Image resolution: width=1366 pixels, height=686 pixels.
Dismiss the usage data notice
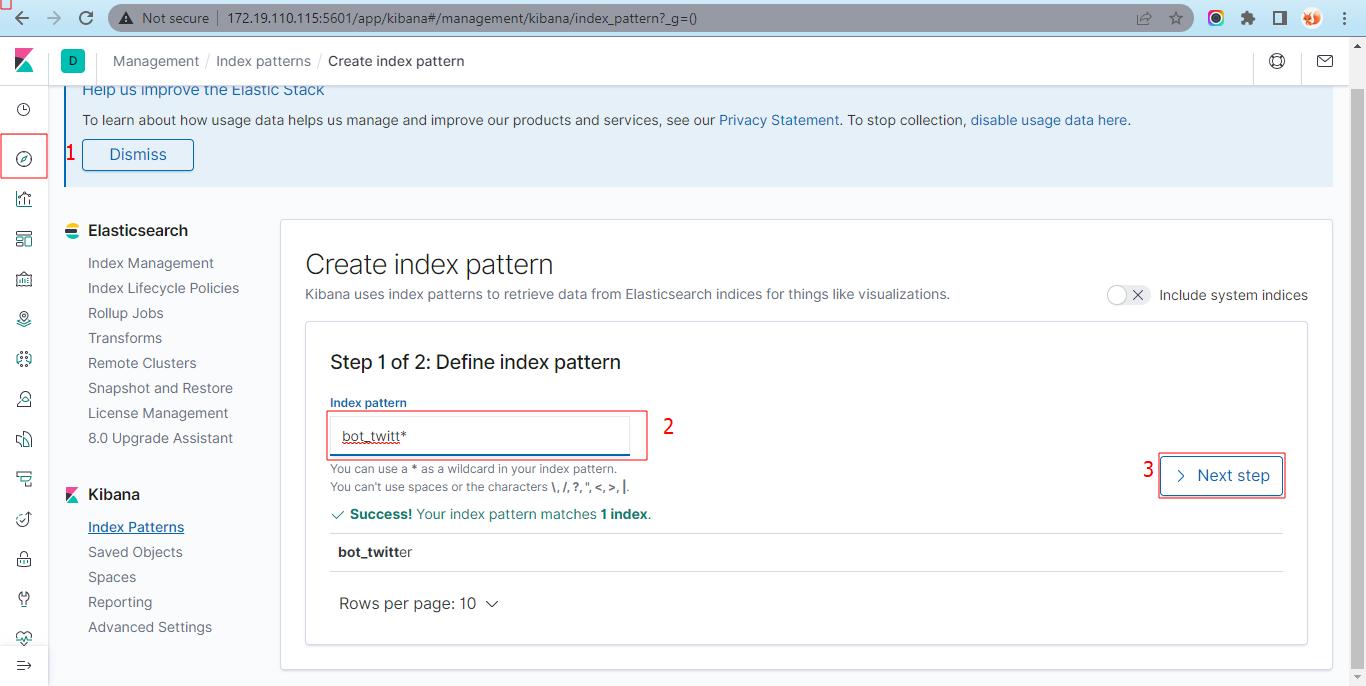[x=138, y=155]
